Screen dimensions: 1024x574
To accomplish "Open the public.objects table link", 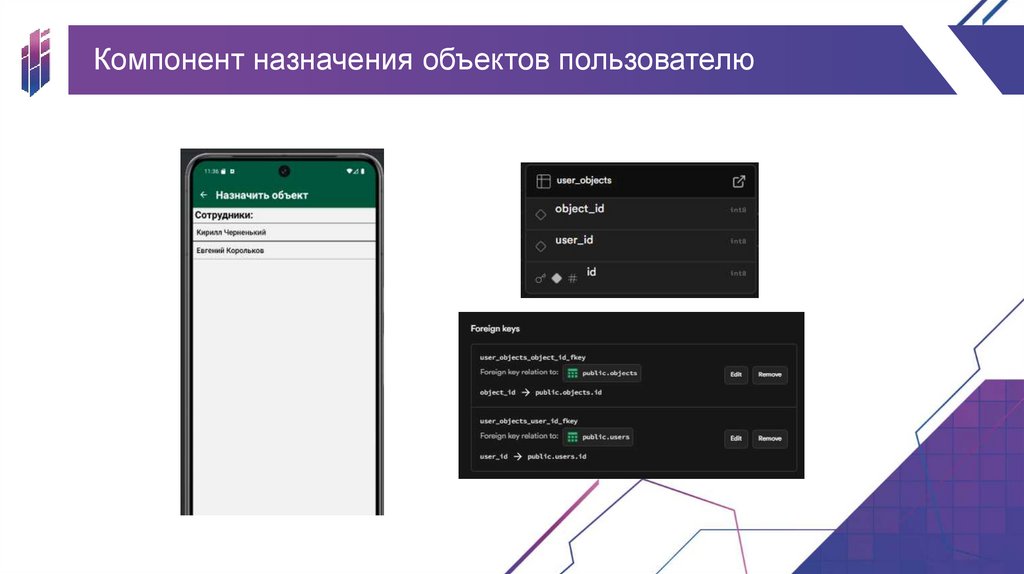I will [x=602, y=374].
